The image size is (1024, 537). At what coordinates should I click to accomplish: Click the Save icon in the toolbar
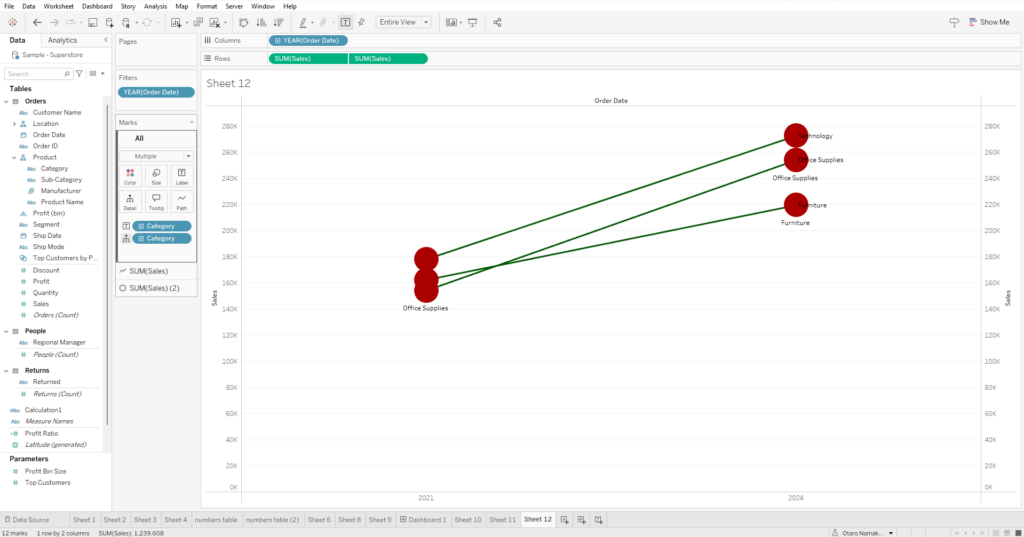[x=92, y=22]
